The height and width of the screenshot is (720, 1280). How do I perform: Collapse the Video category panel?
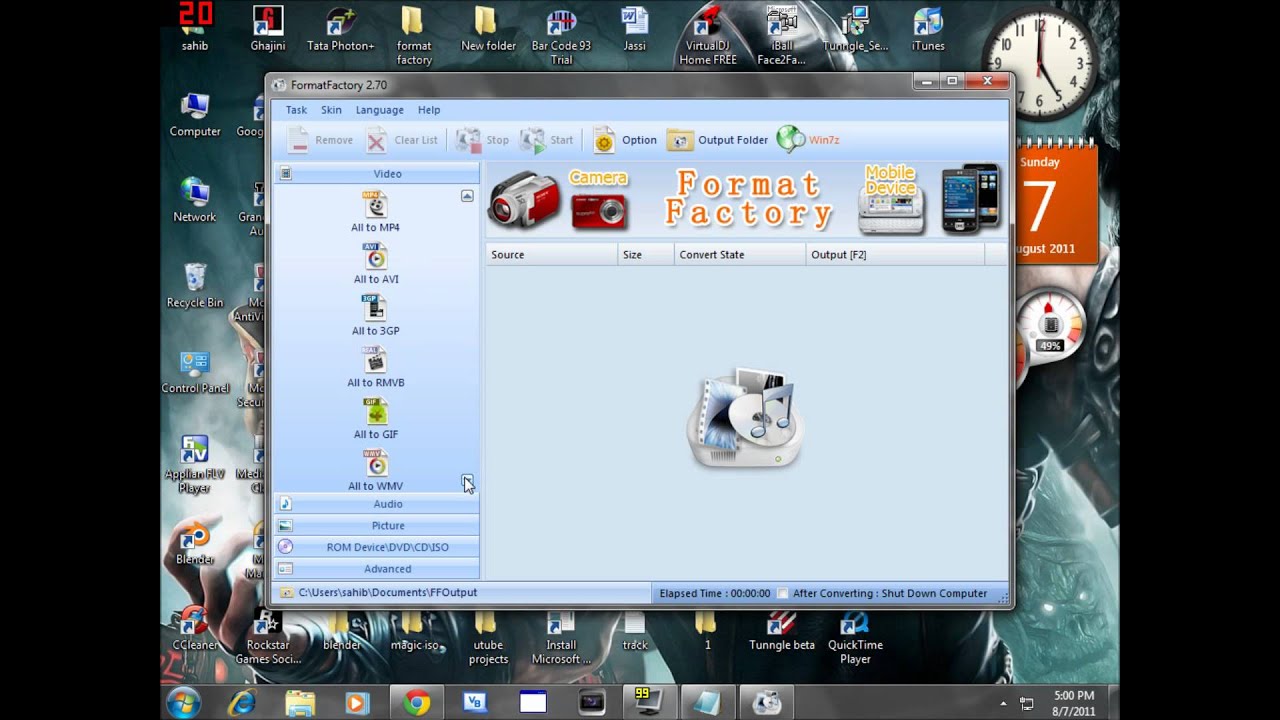[377, 174]
